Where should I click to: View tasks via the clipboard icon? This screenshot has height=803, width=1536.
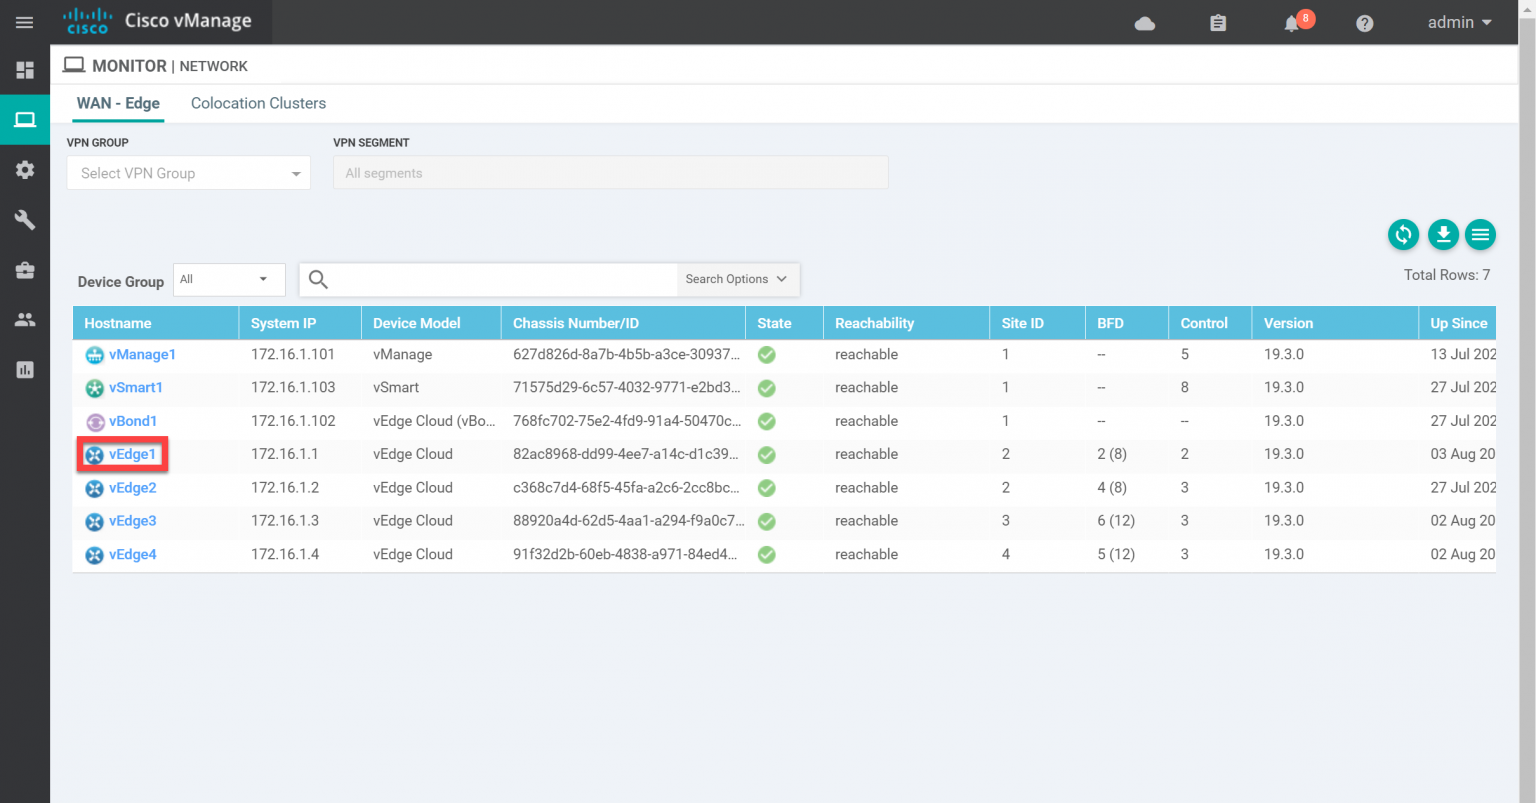click(x=1218, y=22)
